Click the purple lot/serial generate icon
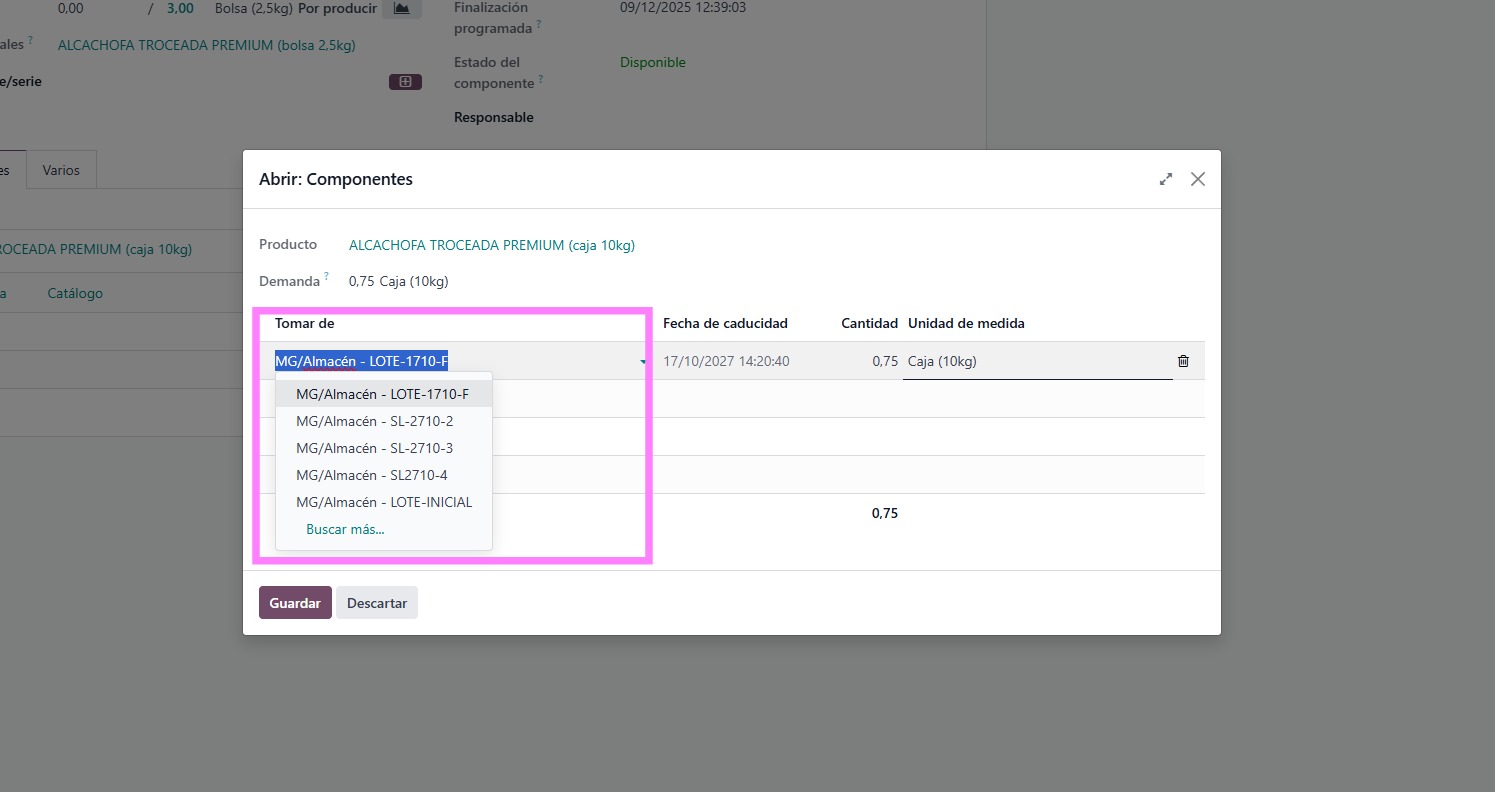 (405, 82)
